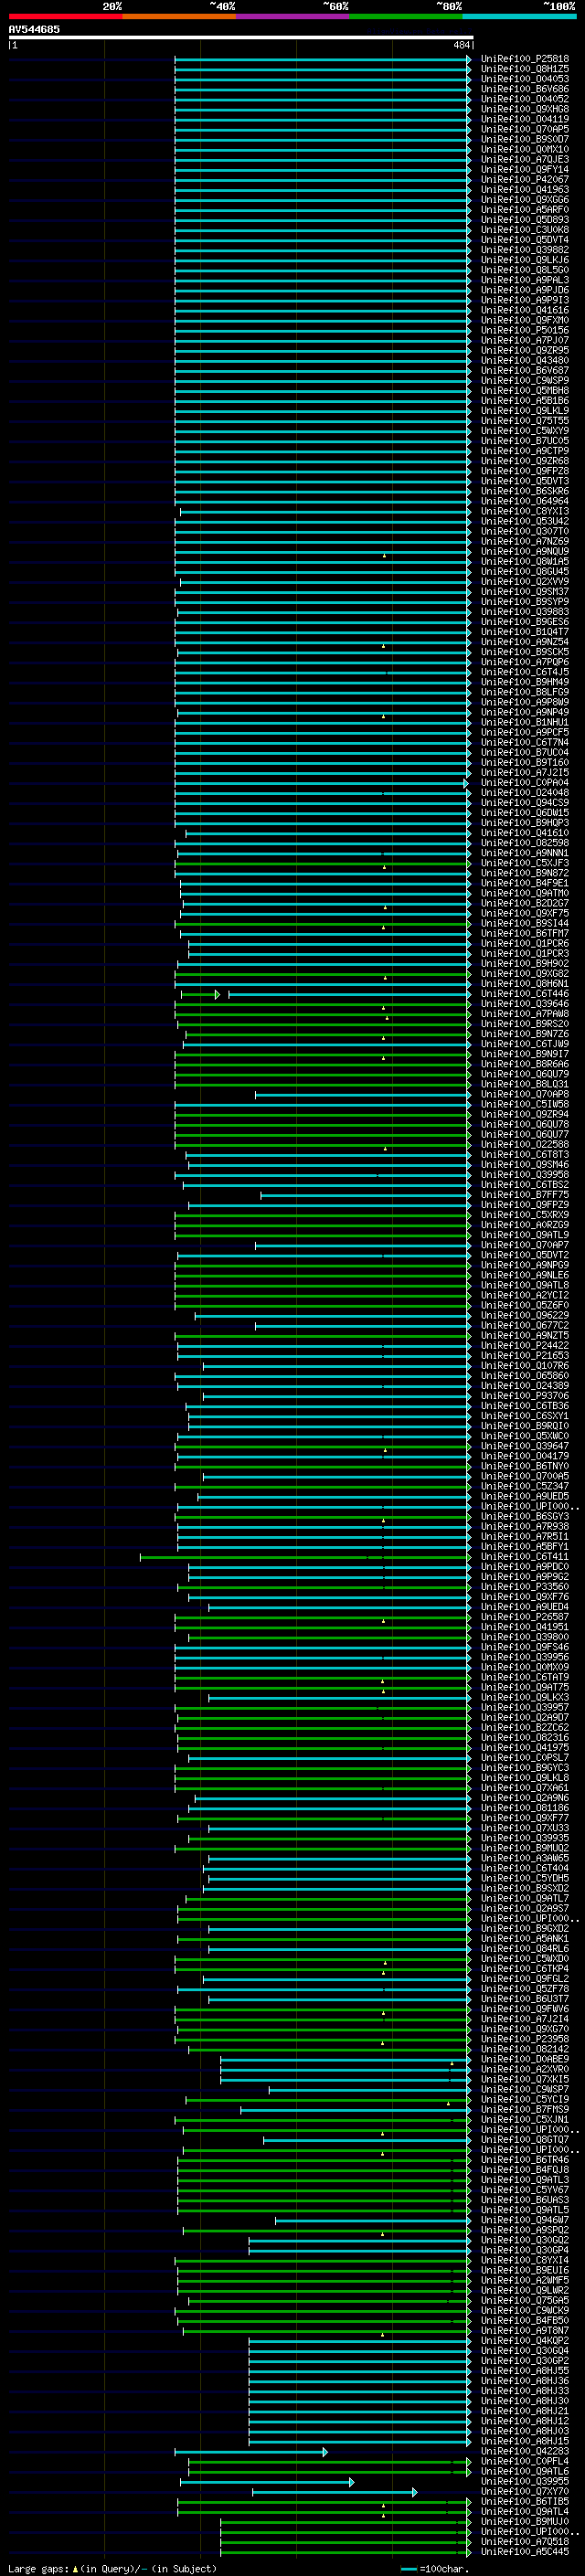Select hit label UniRef100_P21653
Screen dimensions: 585x2576
coord(525,1356)
